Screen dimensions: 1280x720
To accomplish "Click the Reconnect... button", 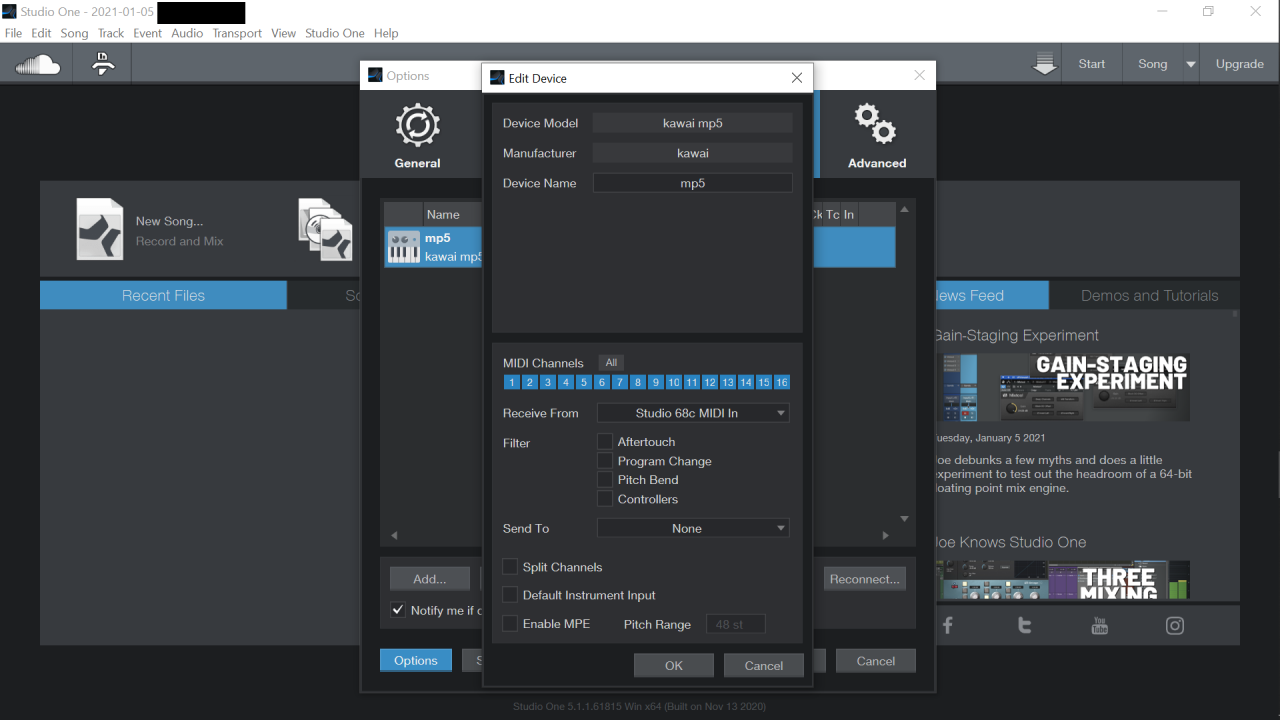I will tap(865, 578).
